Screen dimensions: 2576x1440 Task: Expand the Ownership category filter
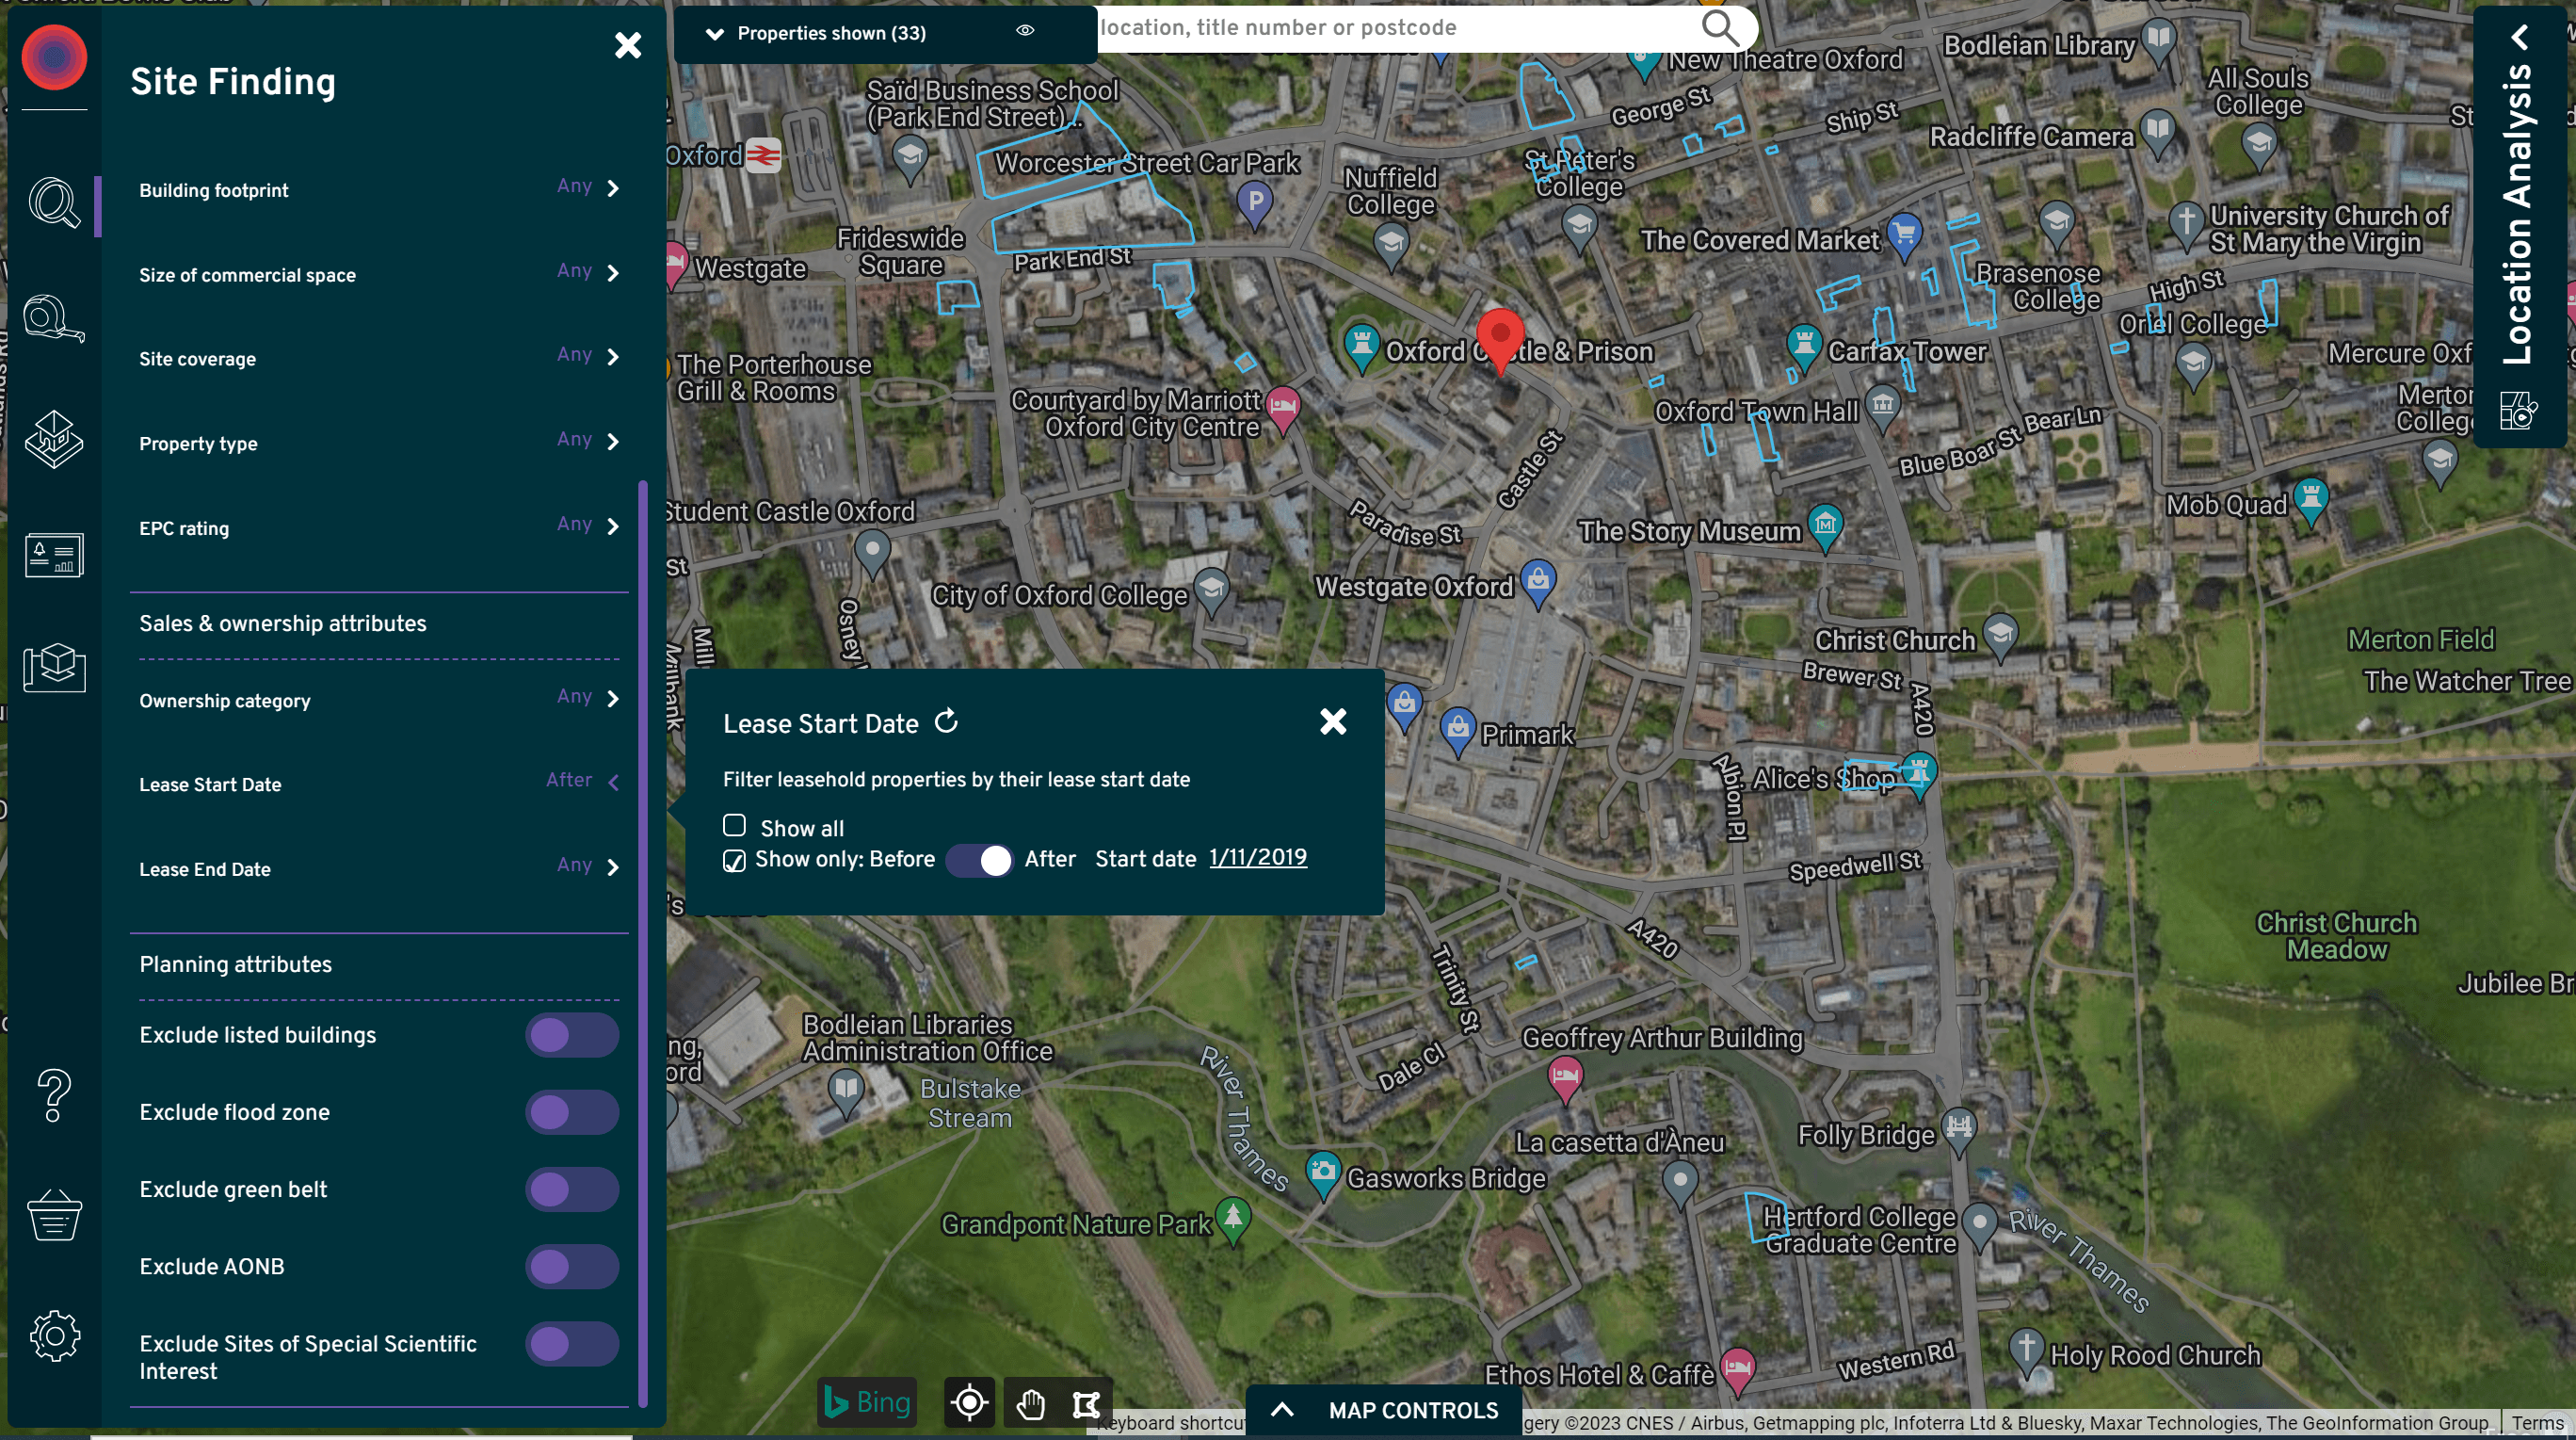click(x=612, y=698)
